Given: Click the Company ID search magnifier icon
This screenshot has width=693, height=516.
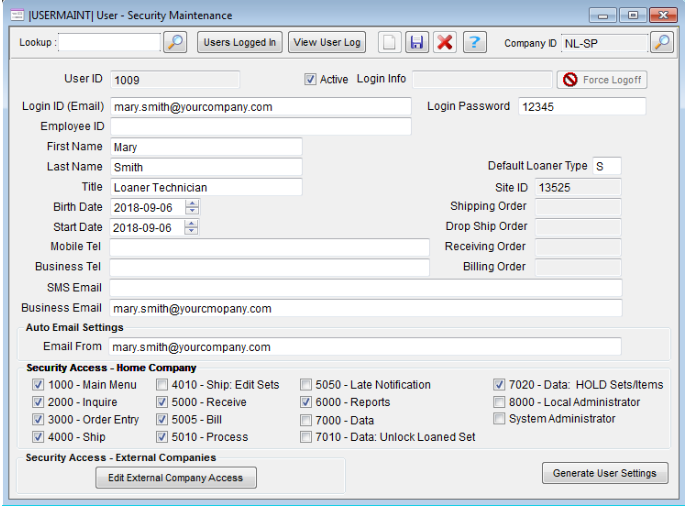Looking at the screenshot, I should coord(662,43).
